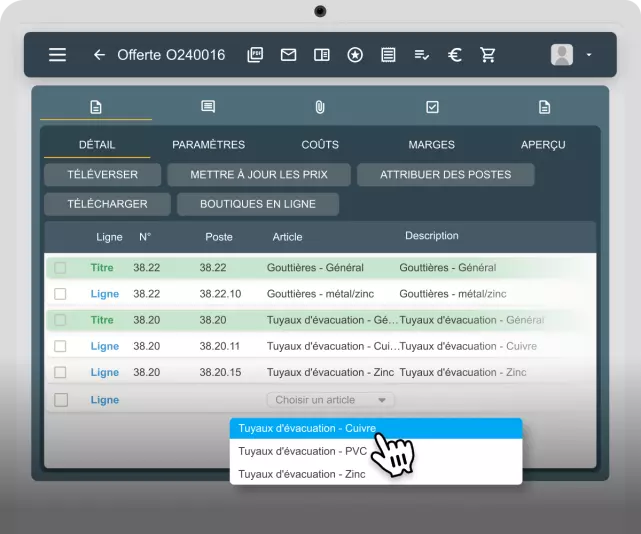Open the hamburger menu
The image size is (641, 534).
click(x=57, y=55)
